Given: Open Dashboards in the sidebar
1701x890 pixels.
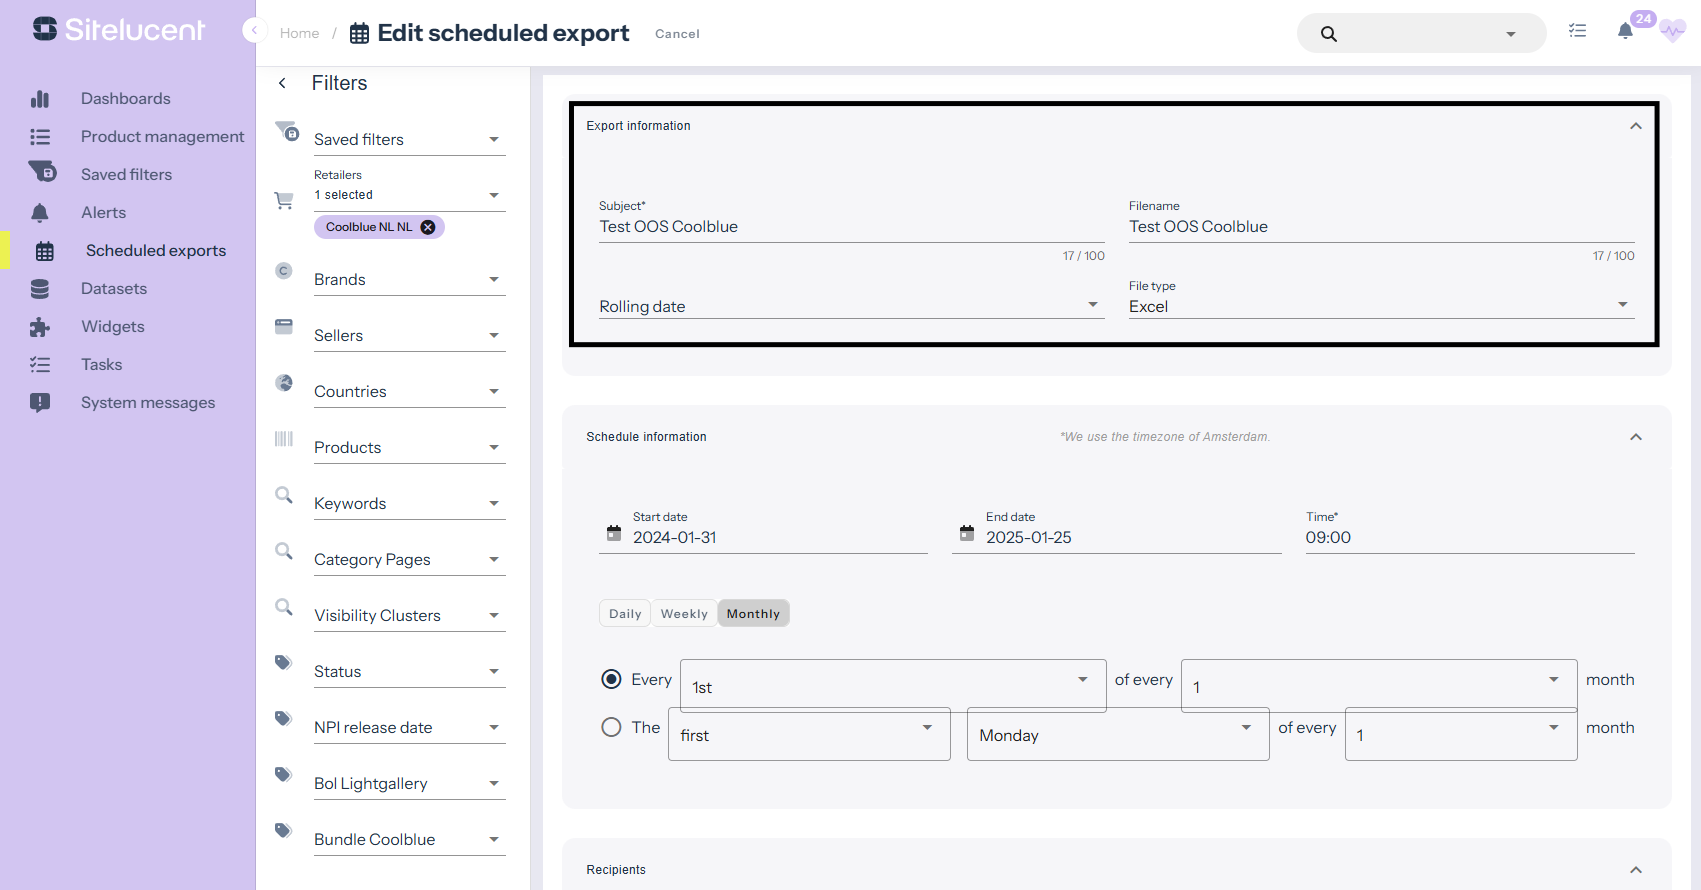Looking at the screenshot, I should point(125,99).
